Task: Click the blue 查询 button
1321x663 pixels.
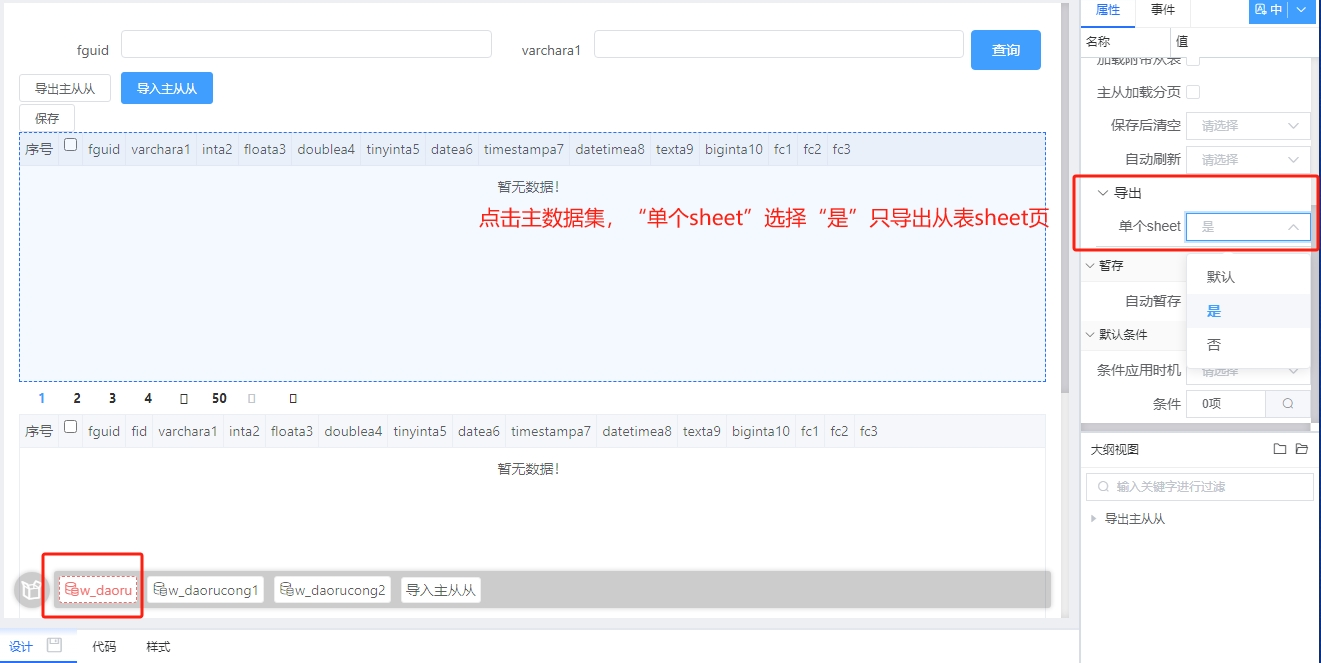Action: pos(1005,50)
